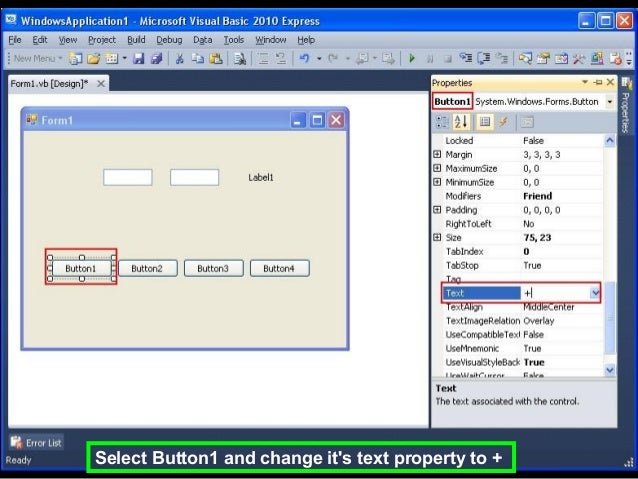The width and height of the screenshot is (638, 479).
Task: Open the Tools menu
Action: (234, 40)
